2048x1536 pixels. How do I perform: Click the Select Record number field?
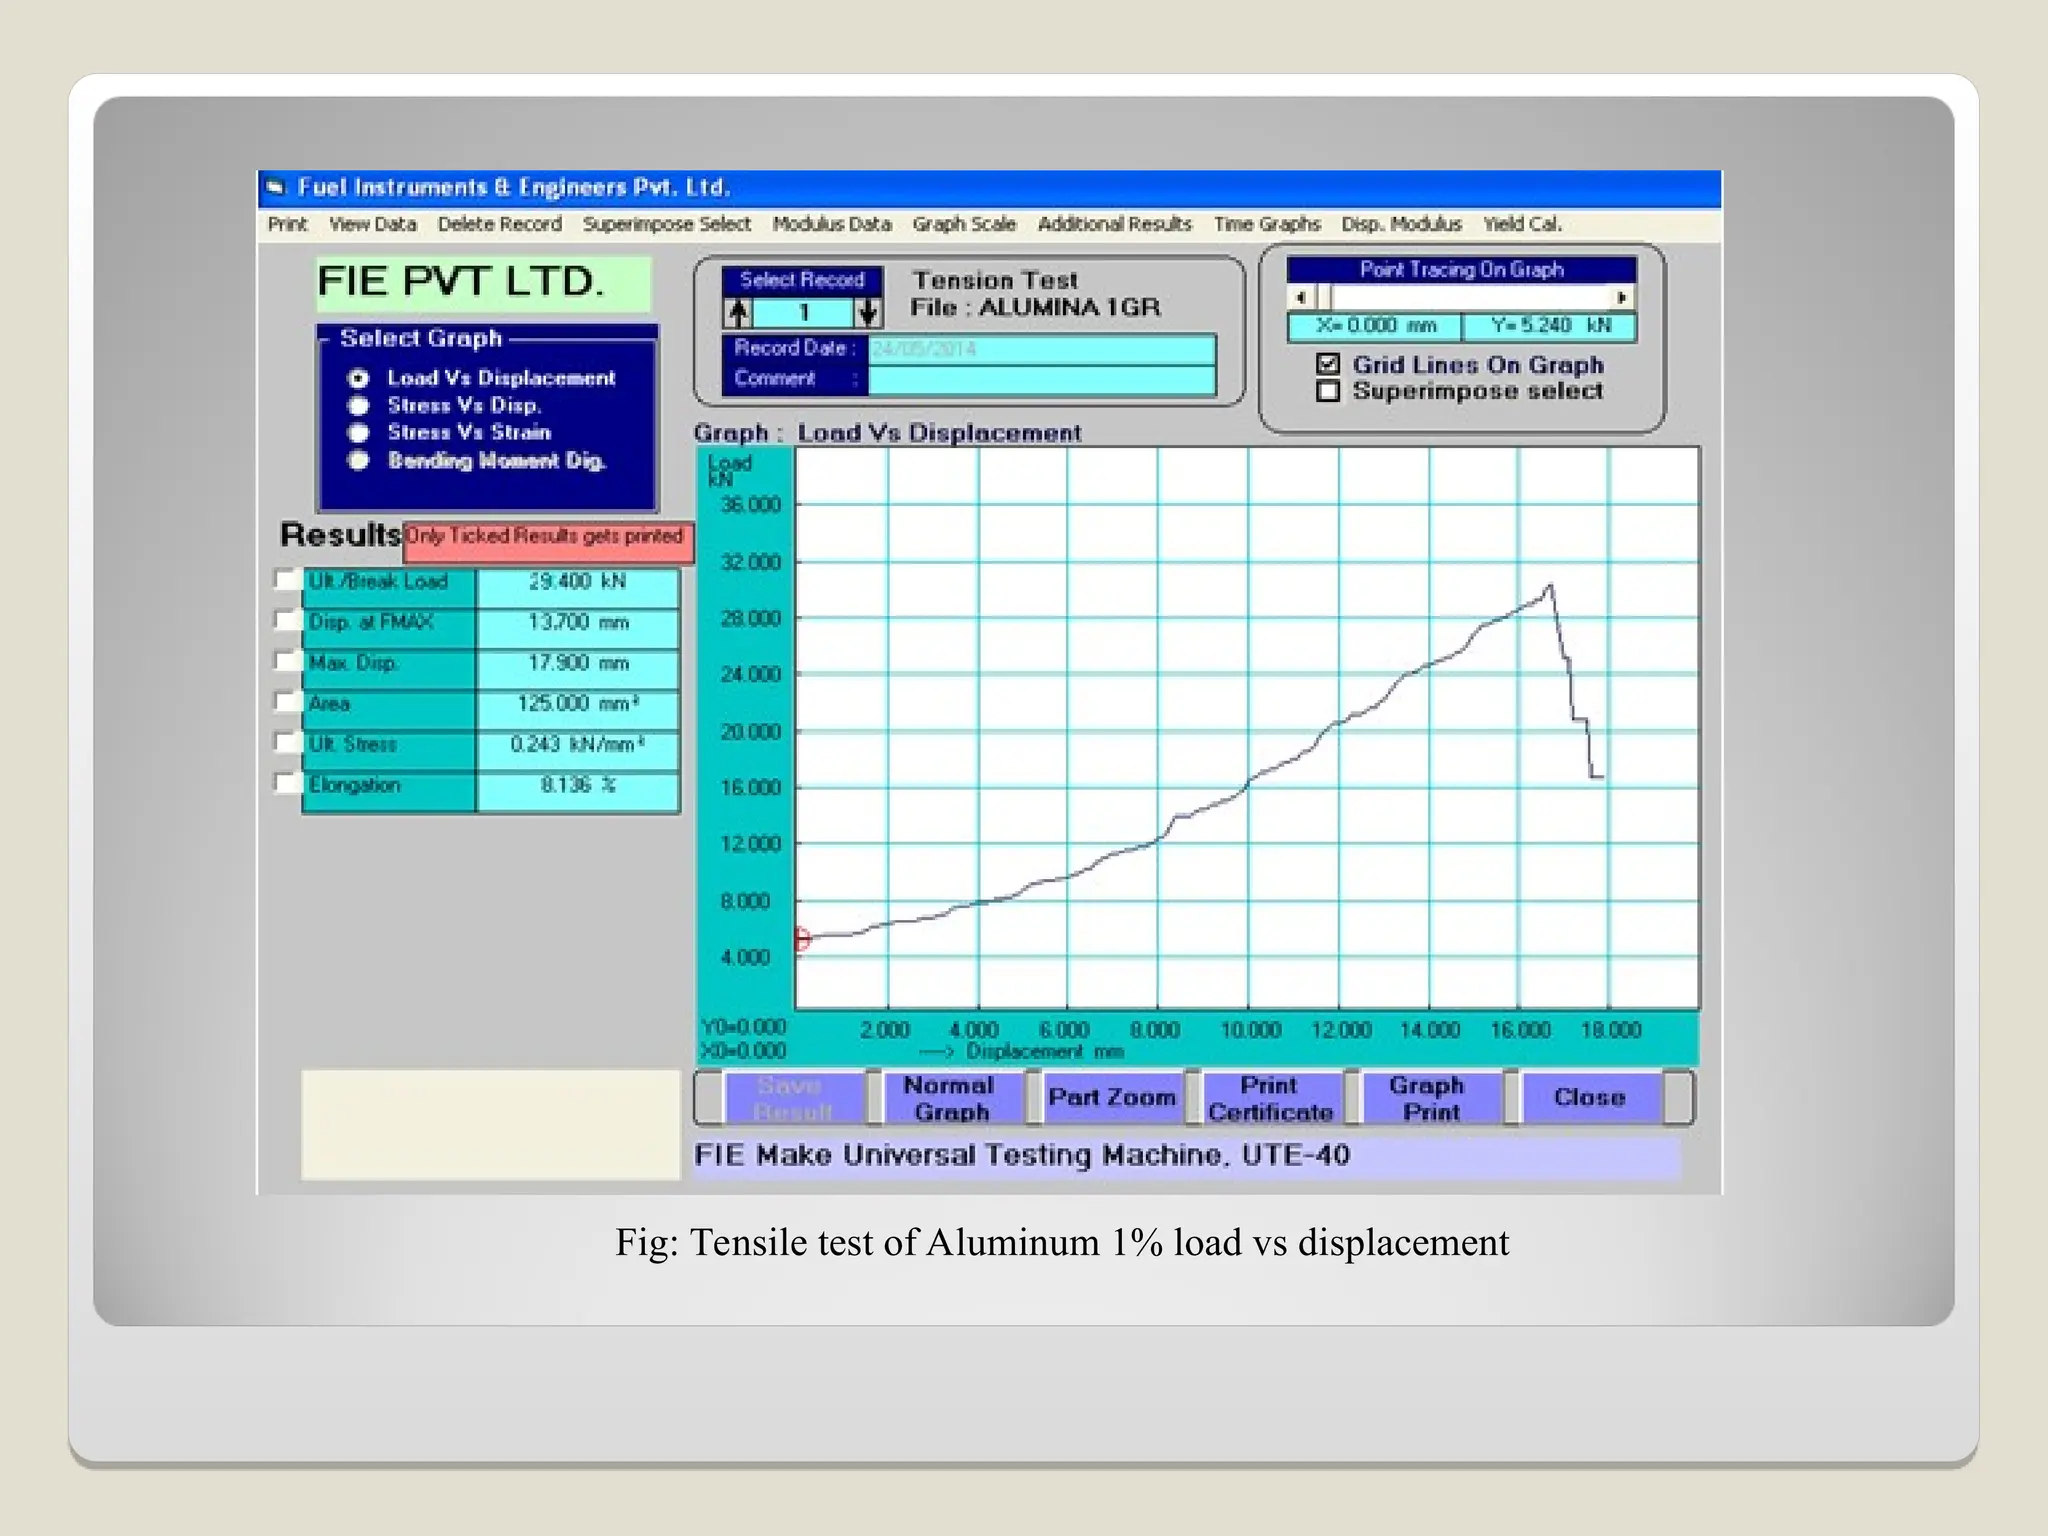pos(803,313)
